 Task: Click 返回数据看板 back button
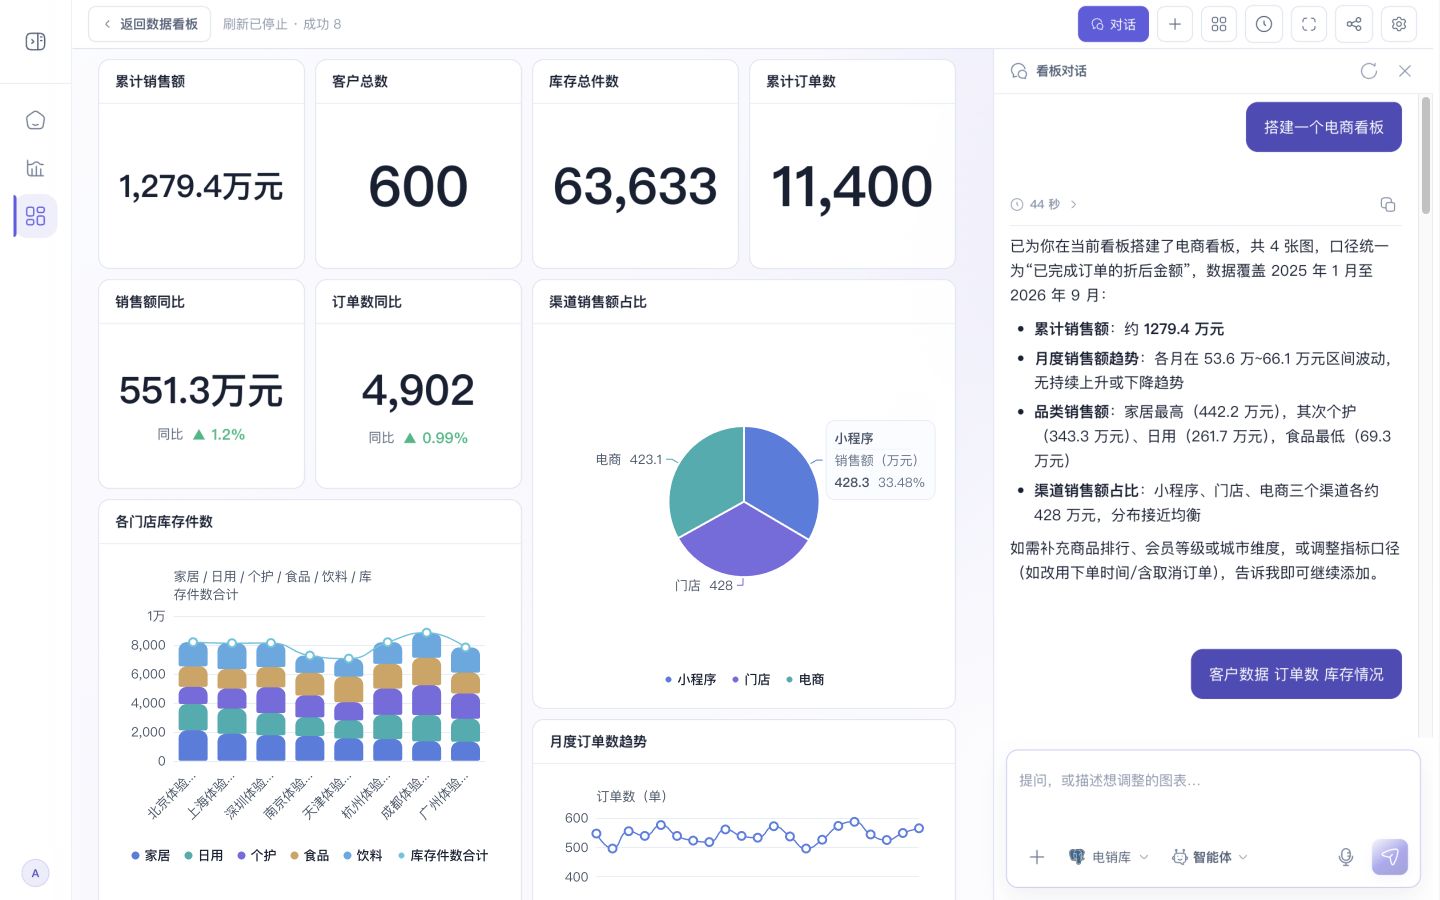point(149,24)
